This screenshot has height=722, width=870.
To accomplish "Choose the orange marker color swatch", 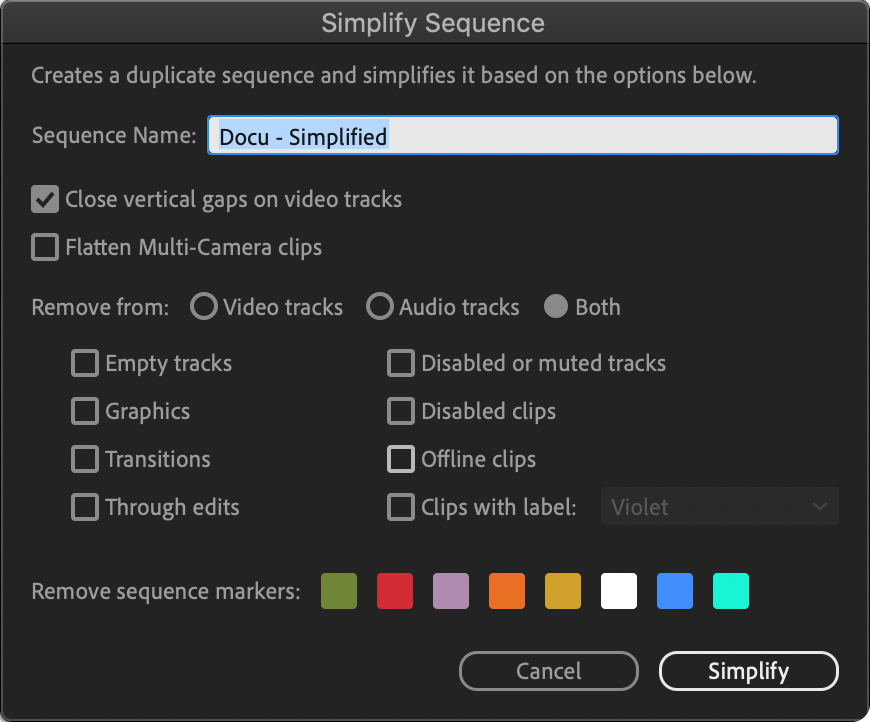I will tap(507, 591).
